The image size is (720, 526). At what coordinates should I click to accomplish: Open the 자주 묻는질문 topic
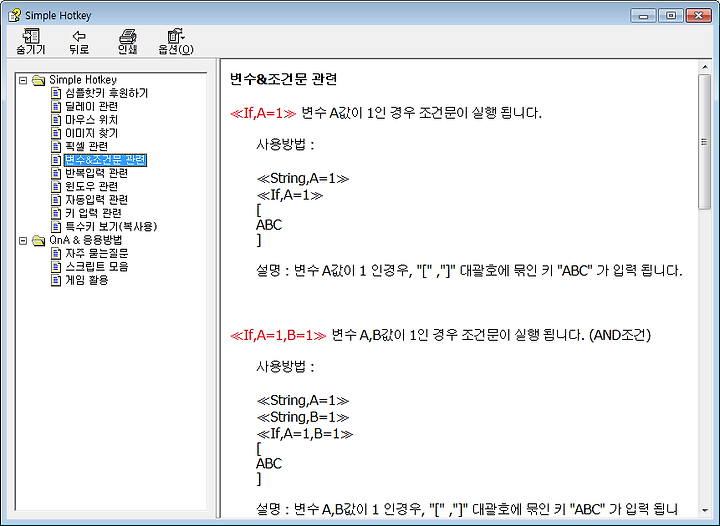pyautogui.click(x=96, y=253)
